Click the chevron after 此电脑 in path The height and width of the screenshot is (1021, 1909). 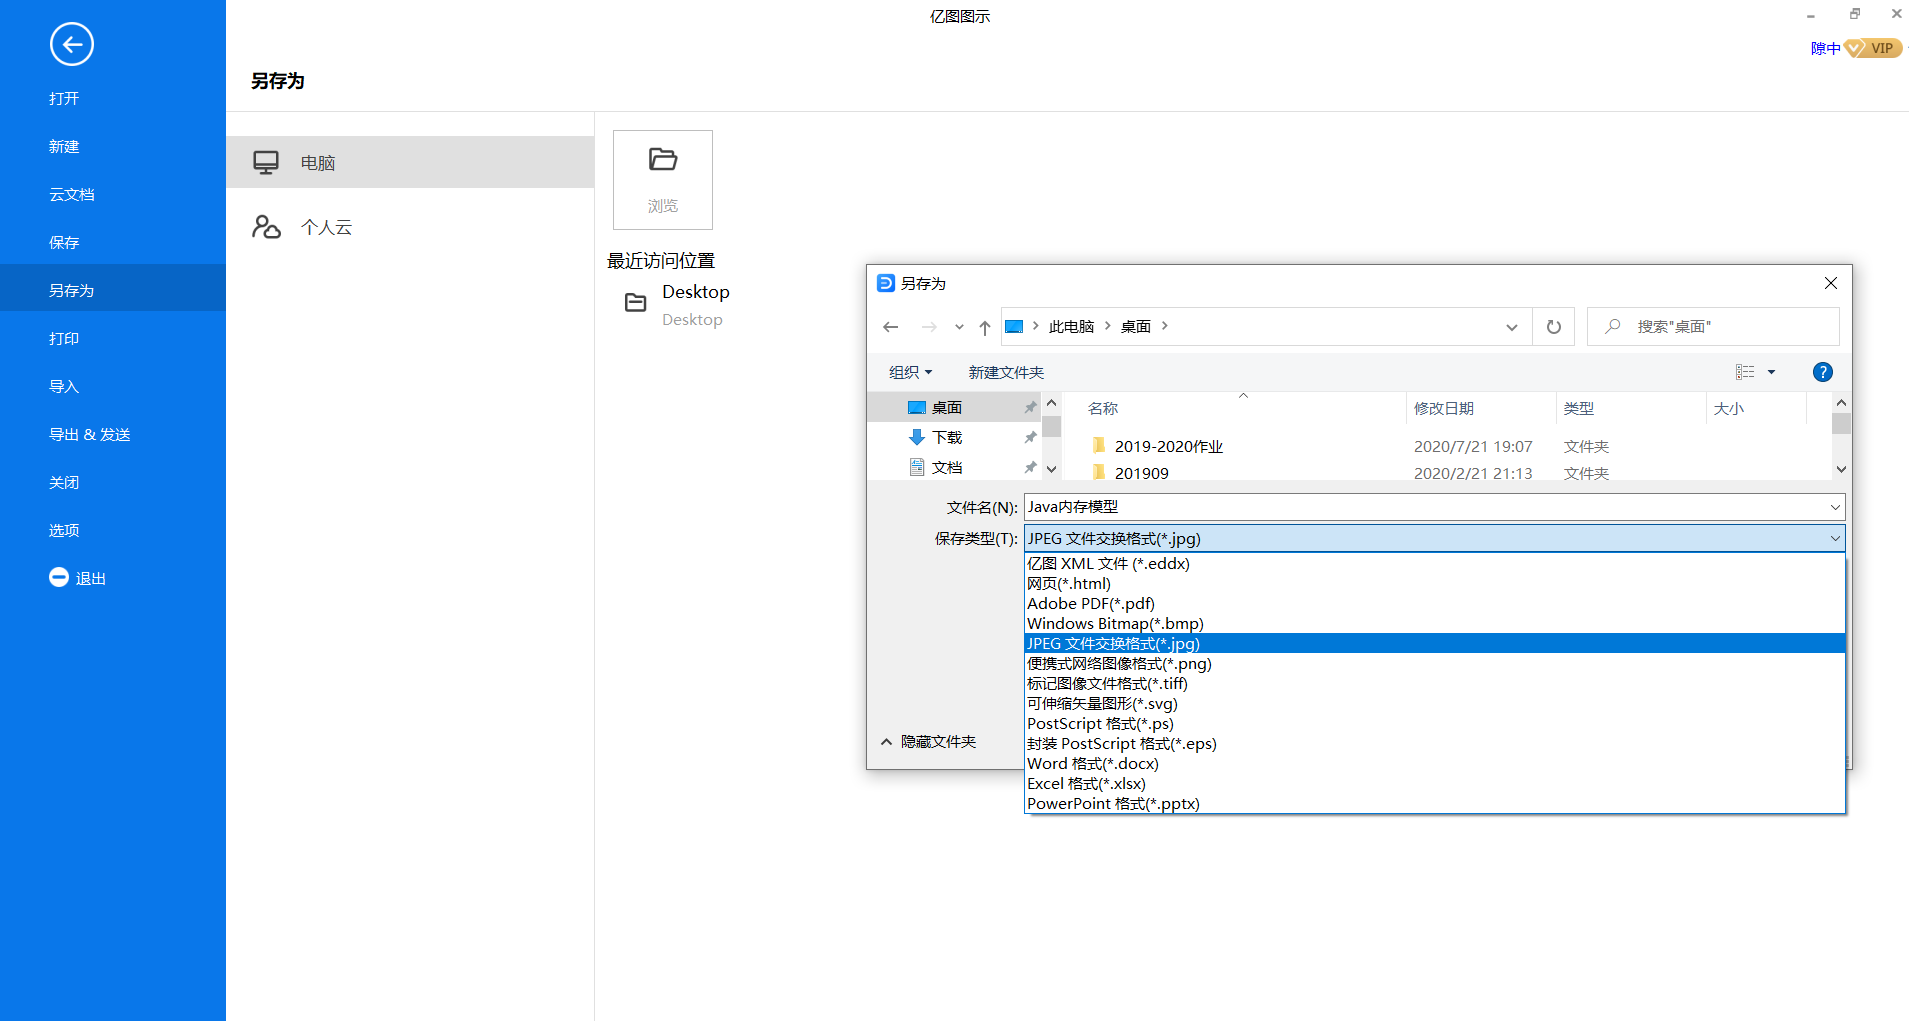(1108, 326)
